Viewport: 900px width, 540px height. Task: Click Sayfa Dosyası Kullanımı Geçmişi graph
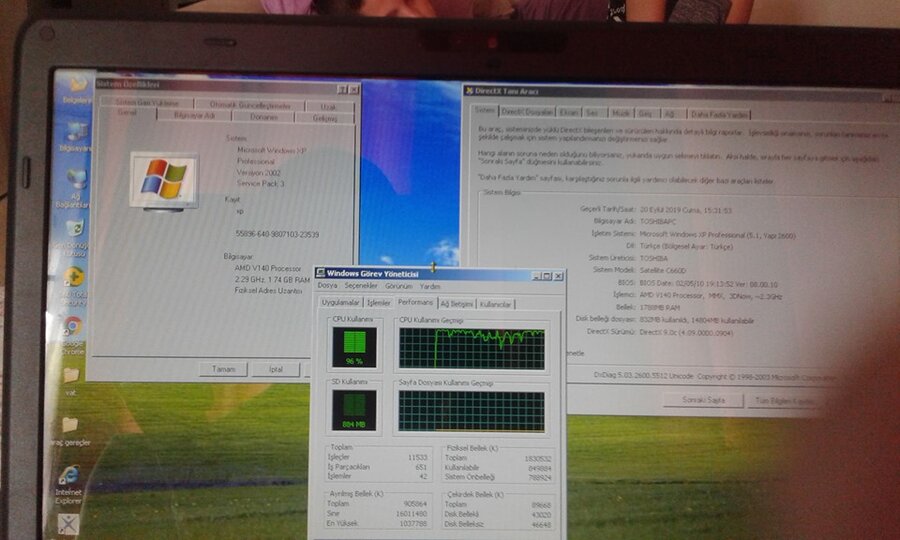[471, 411]
